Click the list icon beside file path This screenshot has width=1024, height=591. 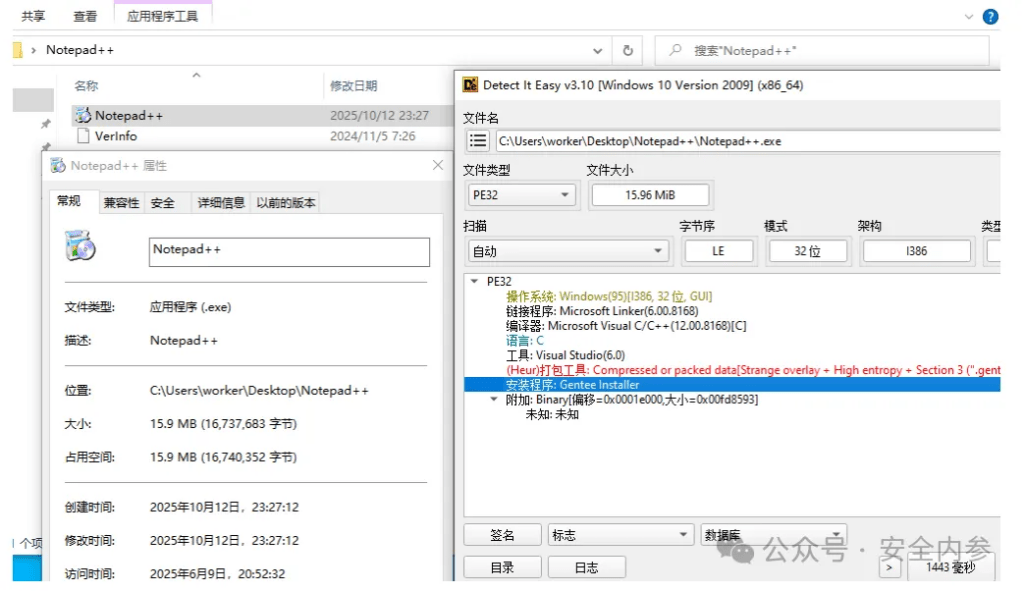pos(478,141)
